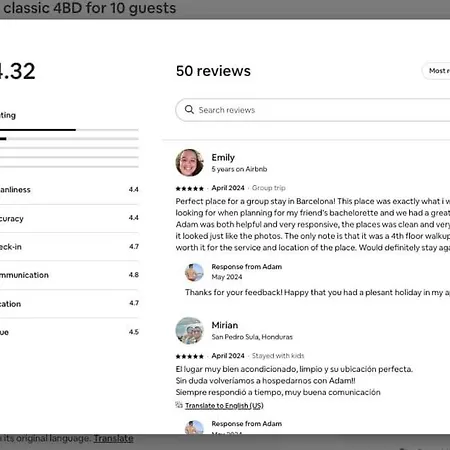
Task: Click the Translate link at bottom
Action: pos(113,438)
